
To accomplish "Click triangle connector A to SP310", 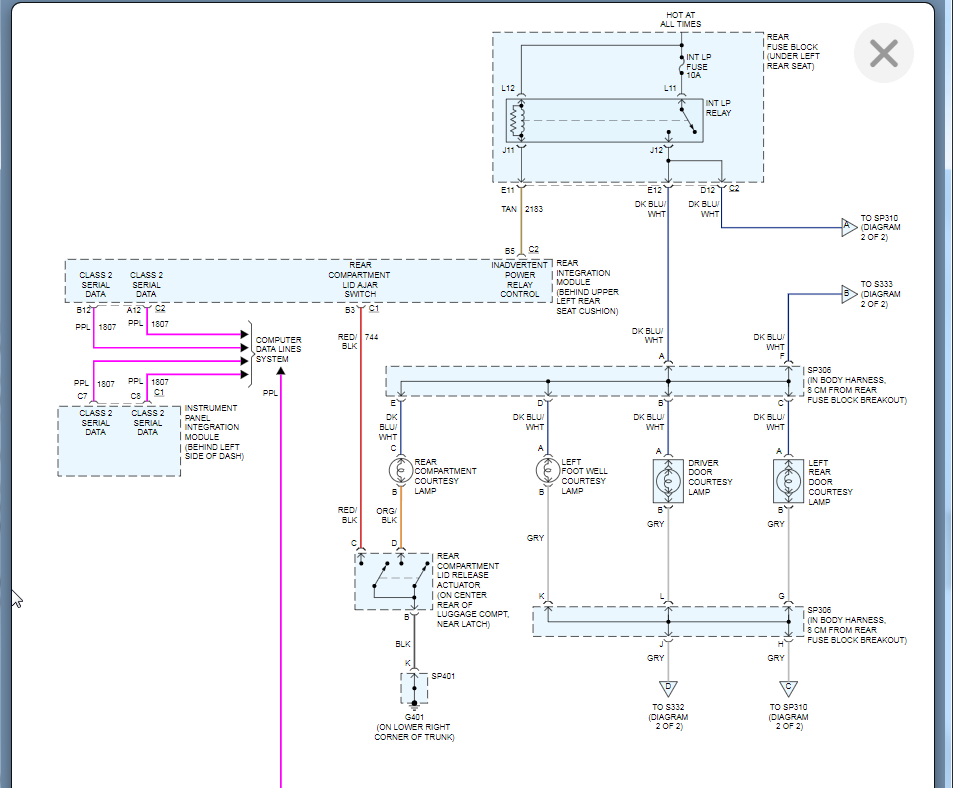I will (x=849, y=228).
